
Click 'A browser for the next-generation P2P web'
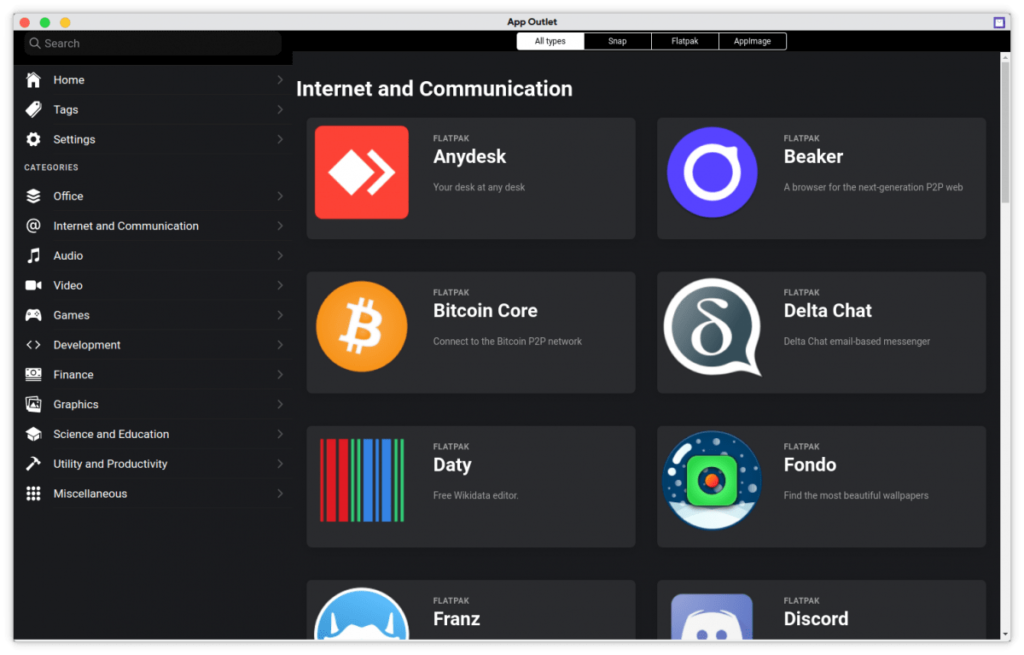(873, 187)
